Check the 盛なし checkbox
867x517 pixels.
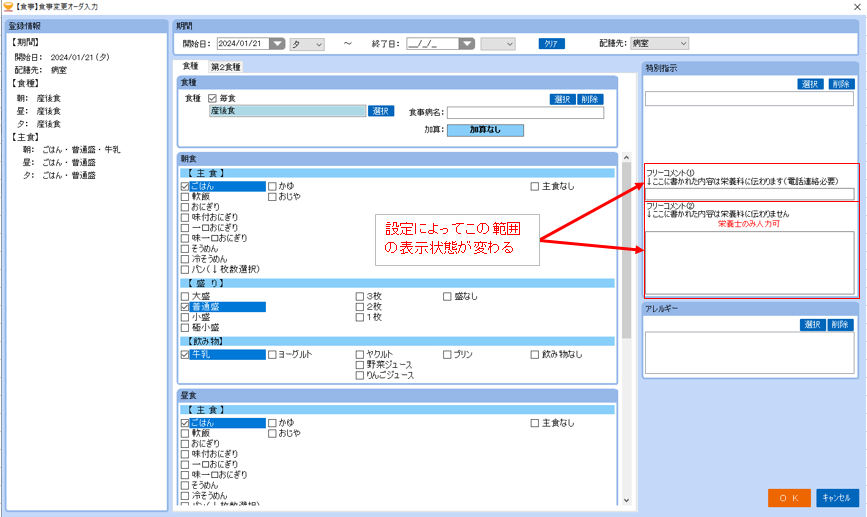click(447, 297)
